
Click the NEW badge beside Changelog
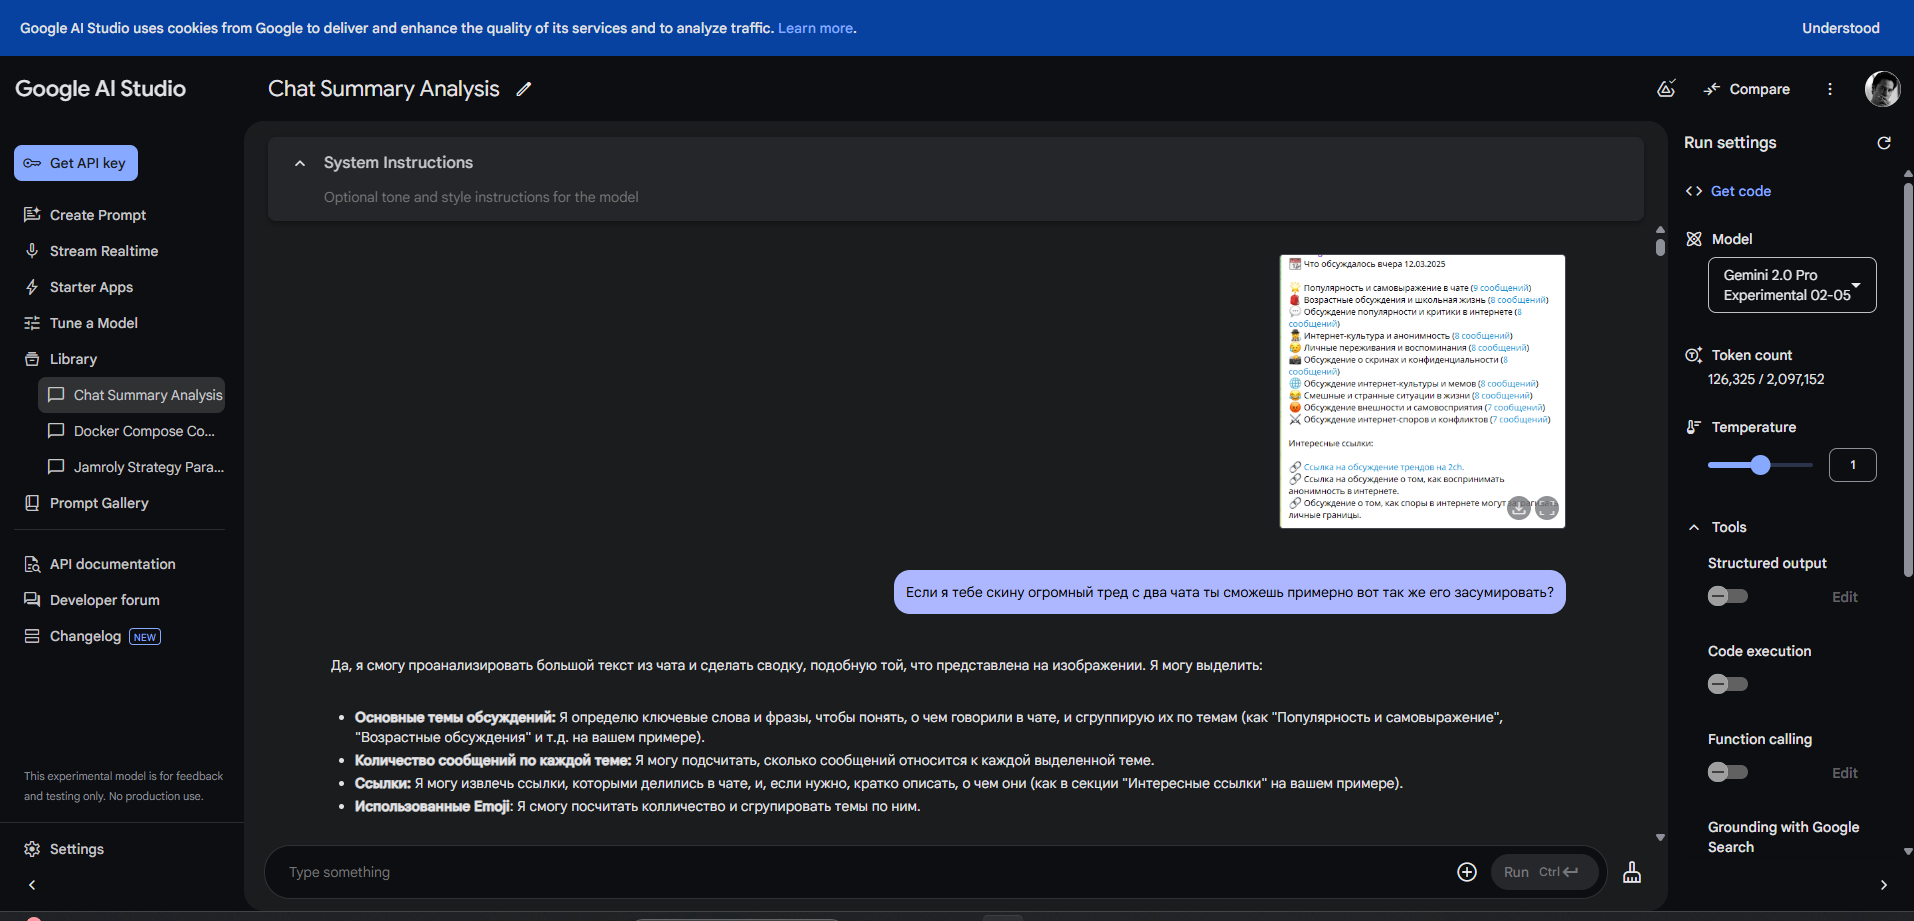point(145,637)
